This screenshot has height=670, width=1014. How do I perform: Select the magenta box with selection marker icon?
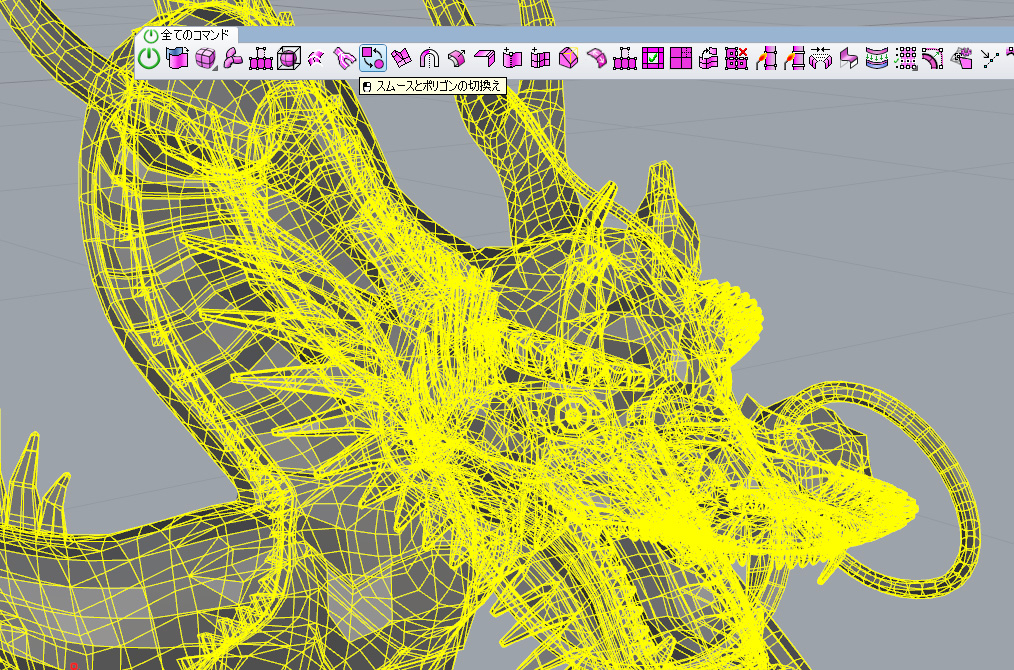[x=962, y=58]
